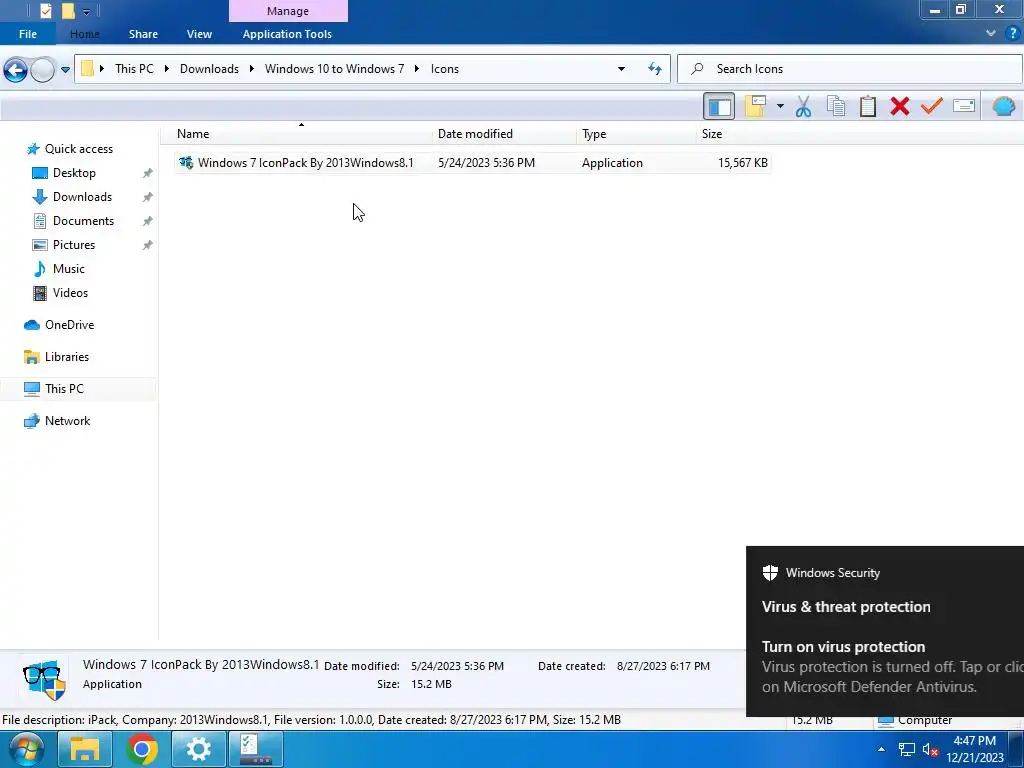The image size is (1024, 768).
Task: Open Libraries in navigation pane
Action: coord(67,357)
